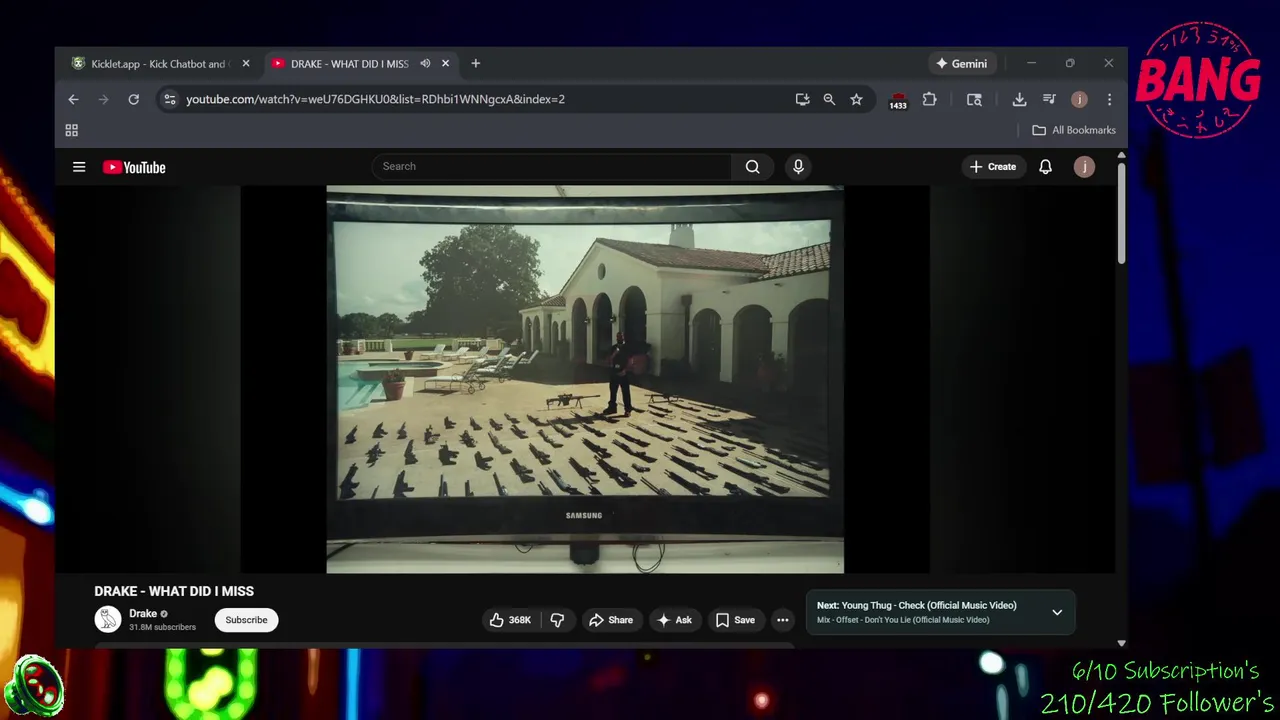Like the video (368K)
This screenshot has width=1280, height=720.
coord(510,620)
